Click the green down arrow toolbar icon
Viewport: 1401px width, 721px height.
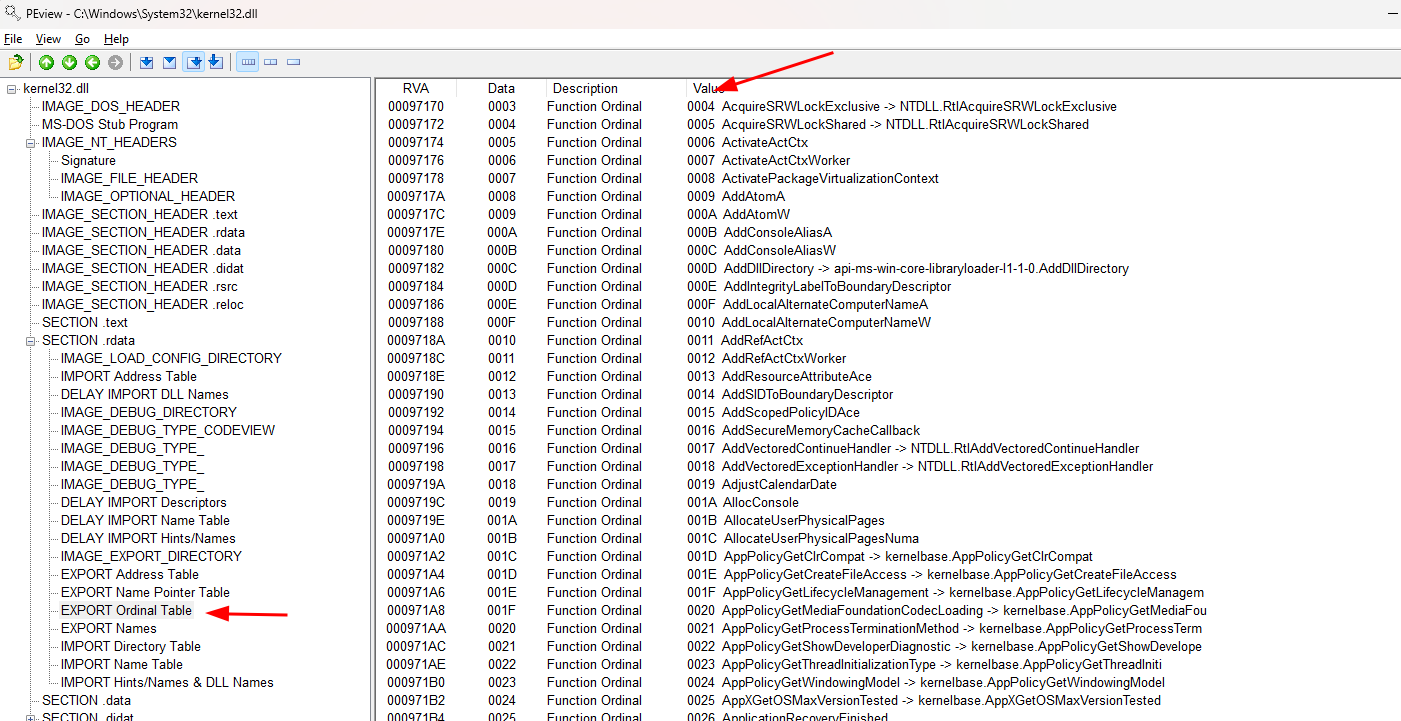point(69,63)
